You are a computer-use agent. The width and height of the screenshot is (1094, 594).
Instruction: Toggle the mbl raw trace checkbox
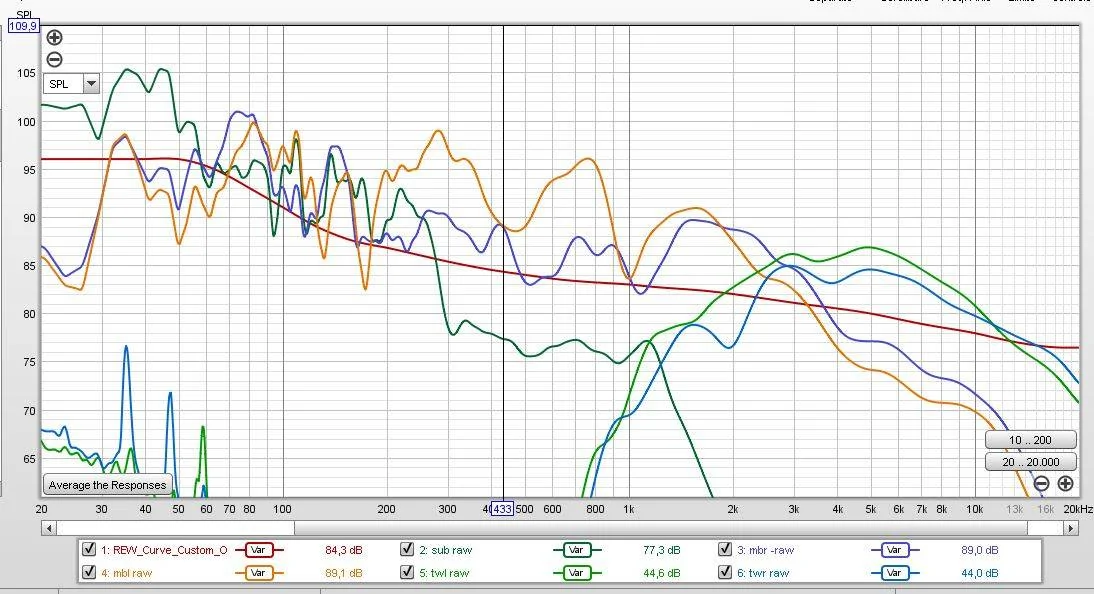(x=89, y=572)
